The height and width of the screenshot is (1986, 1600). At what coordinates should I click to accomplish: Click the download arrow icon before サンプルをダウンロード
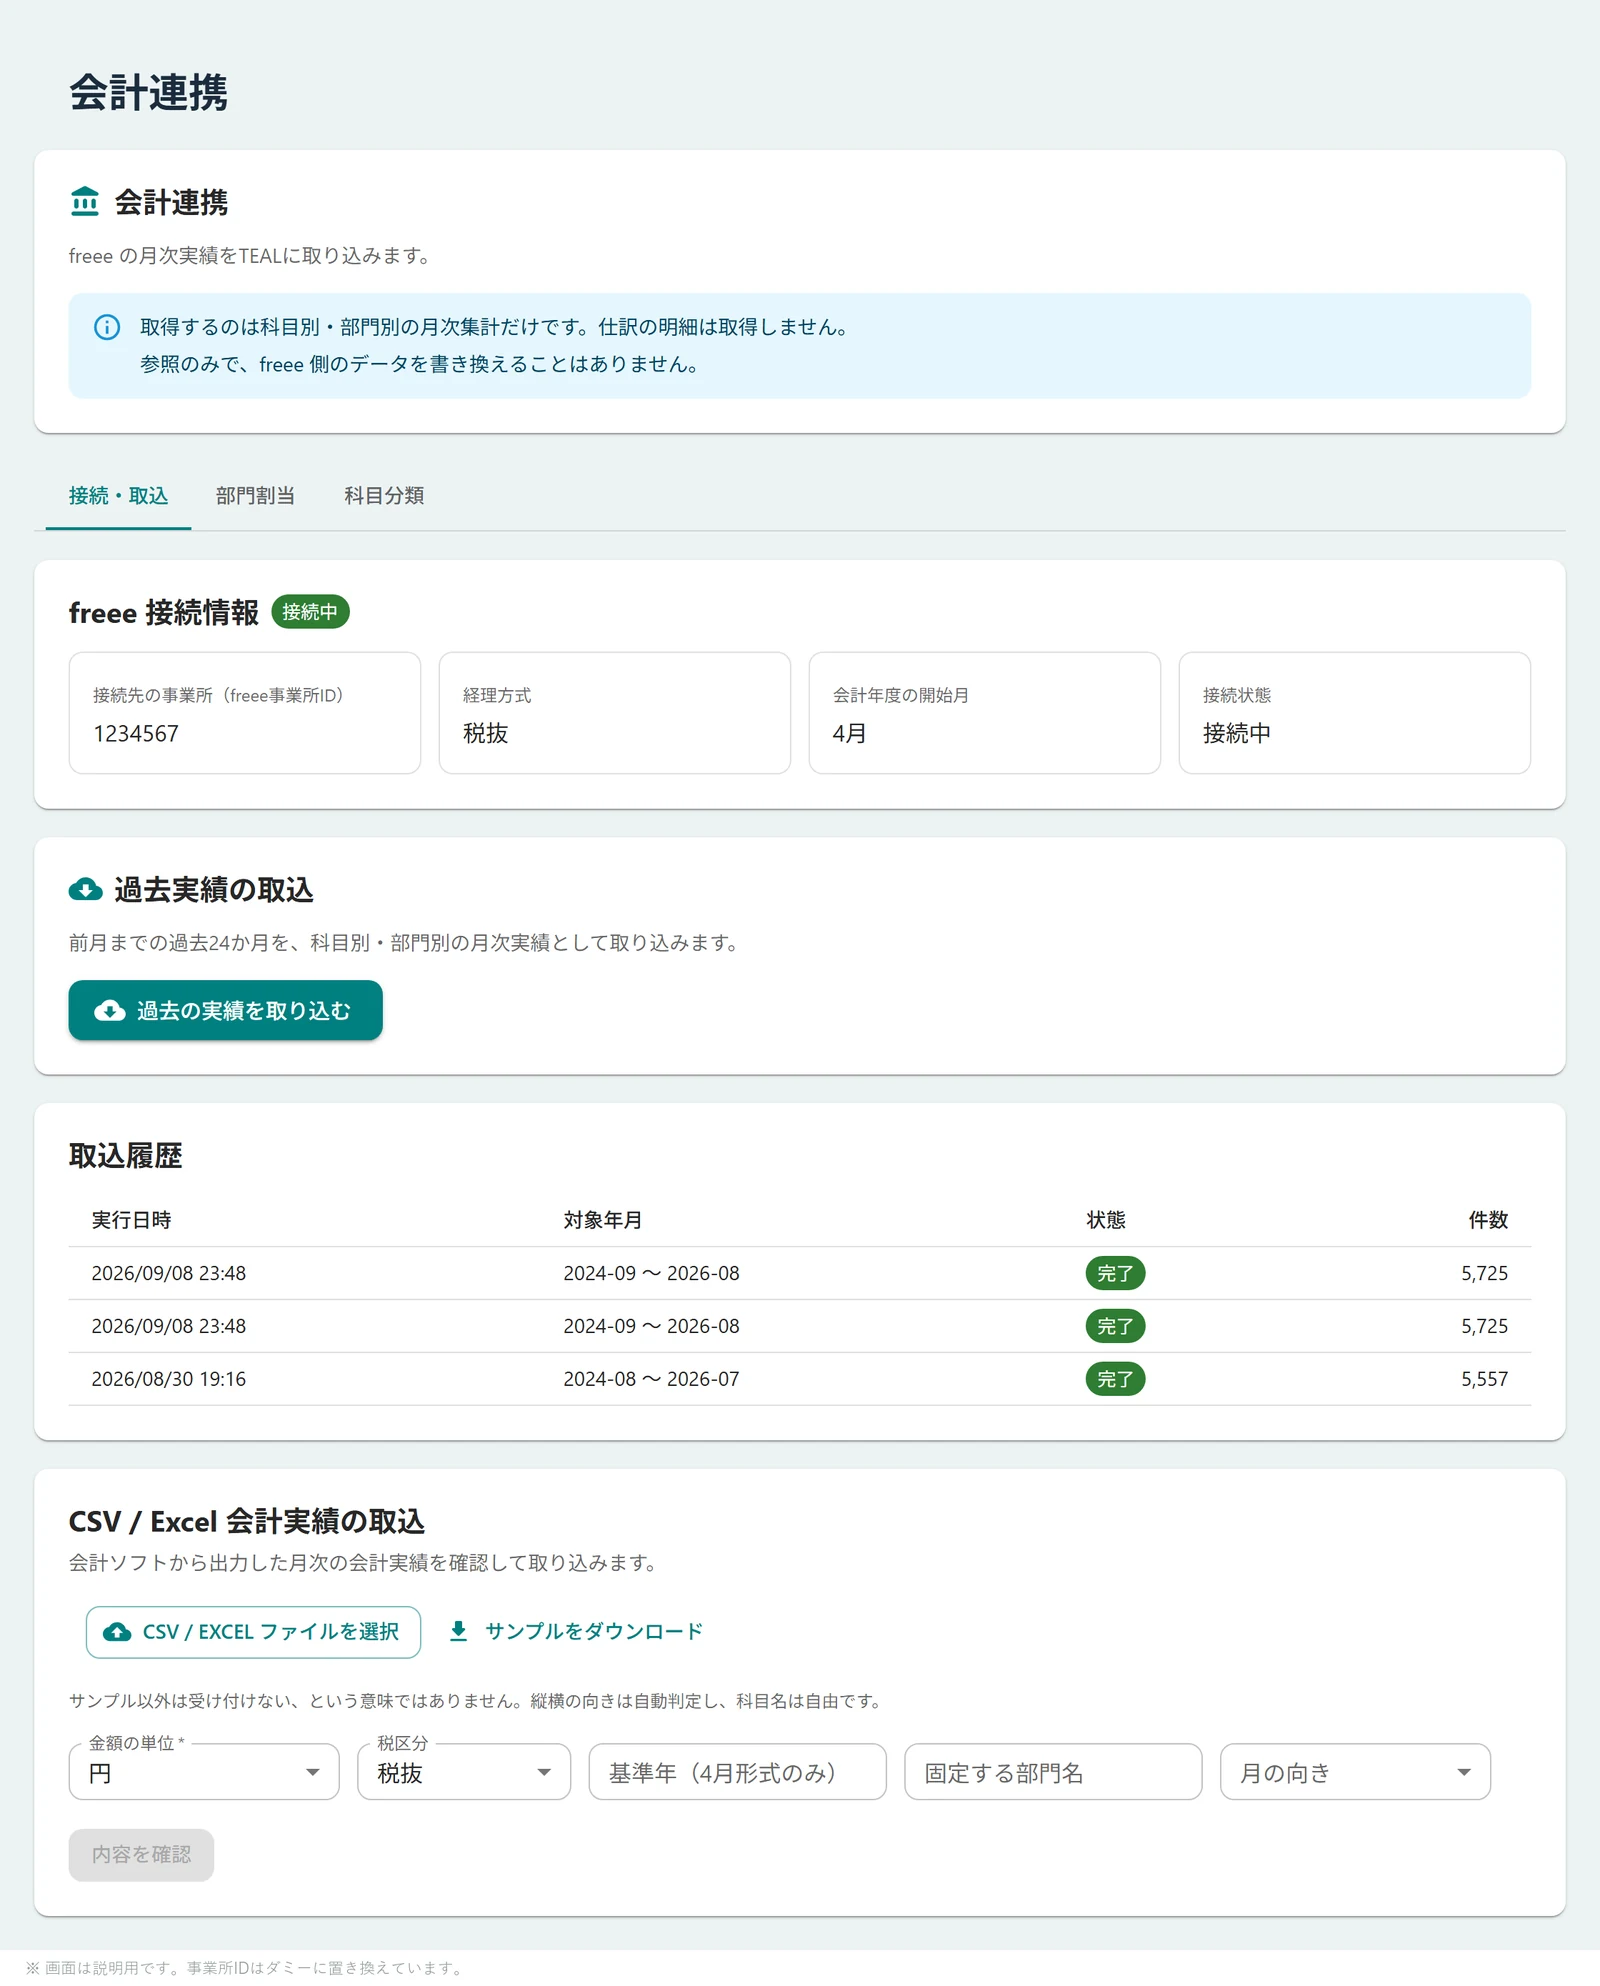[458, 1631]
